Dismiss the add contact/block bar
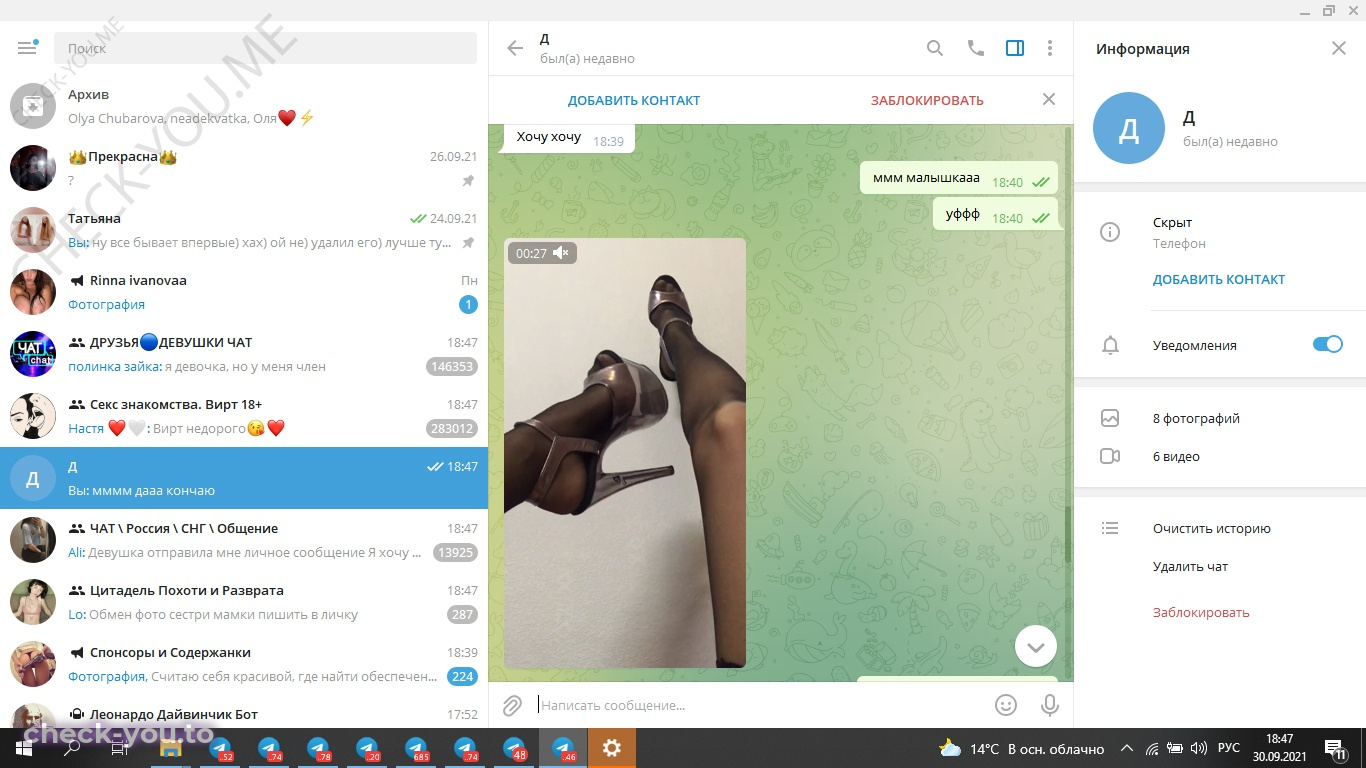Screen dimensions: 1366x768 click(x=1049, y=99)
